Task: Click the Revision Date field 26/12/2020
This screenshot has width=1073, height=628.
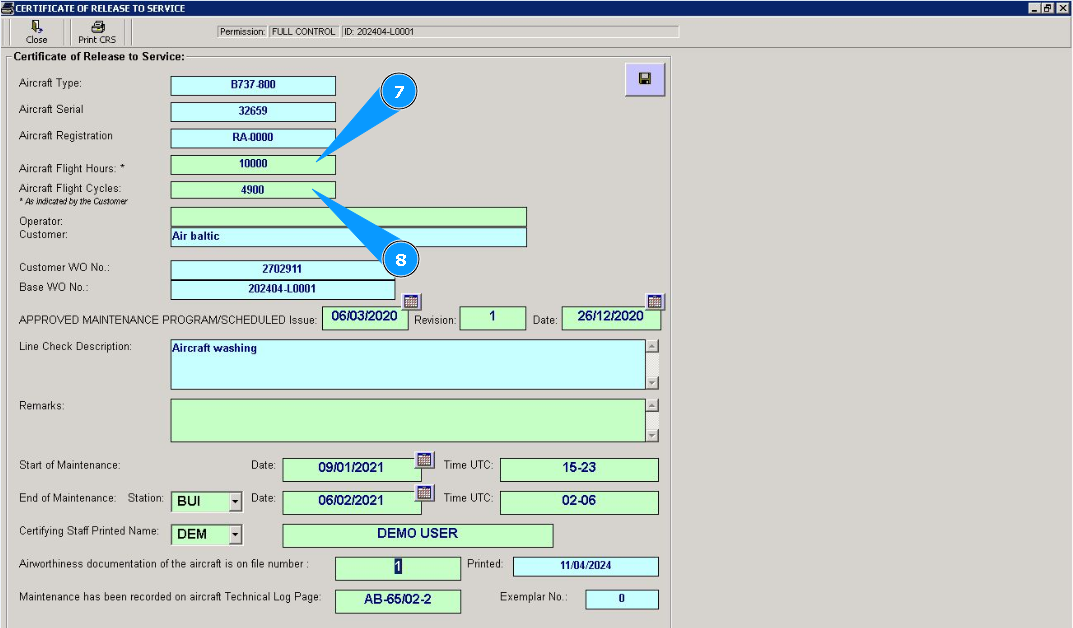Action: pyautogui.click(x=611, y=317)
